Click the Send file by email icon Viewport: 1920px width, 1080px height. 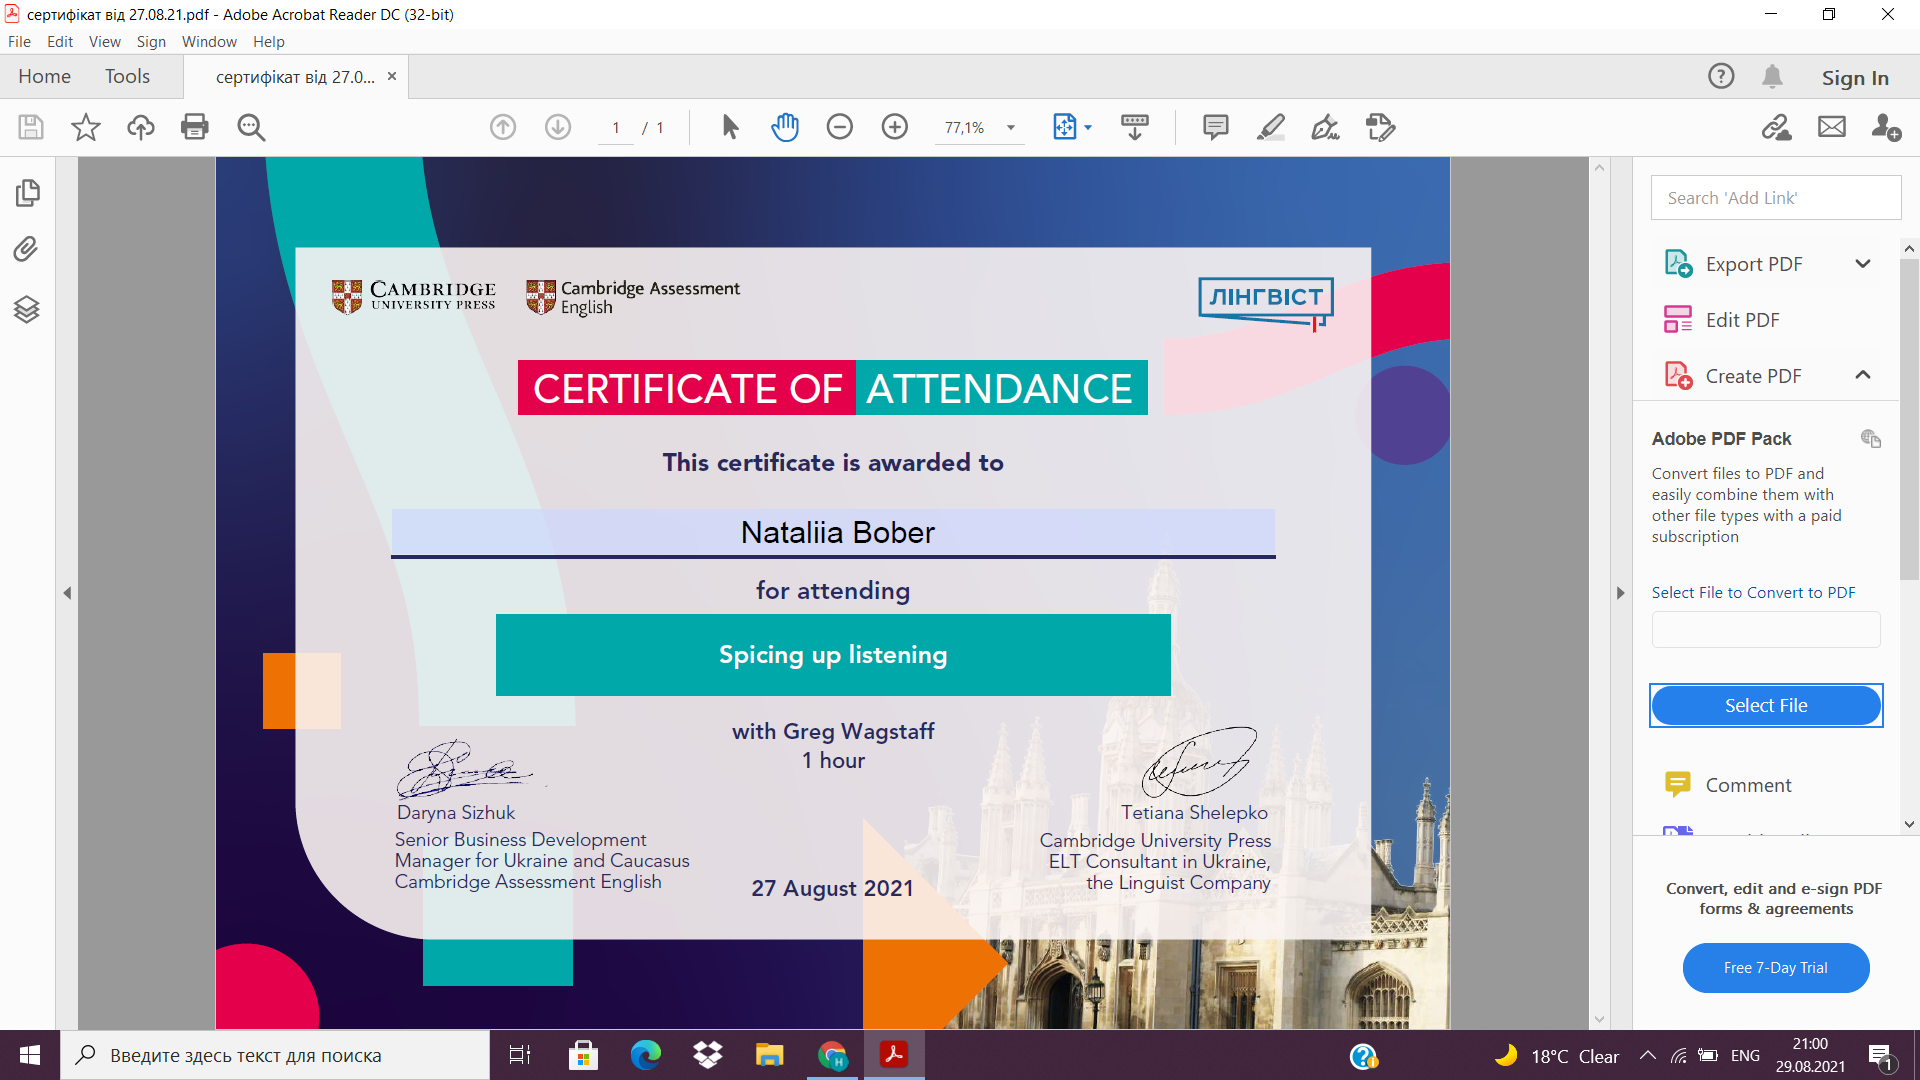1832,127
